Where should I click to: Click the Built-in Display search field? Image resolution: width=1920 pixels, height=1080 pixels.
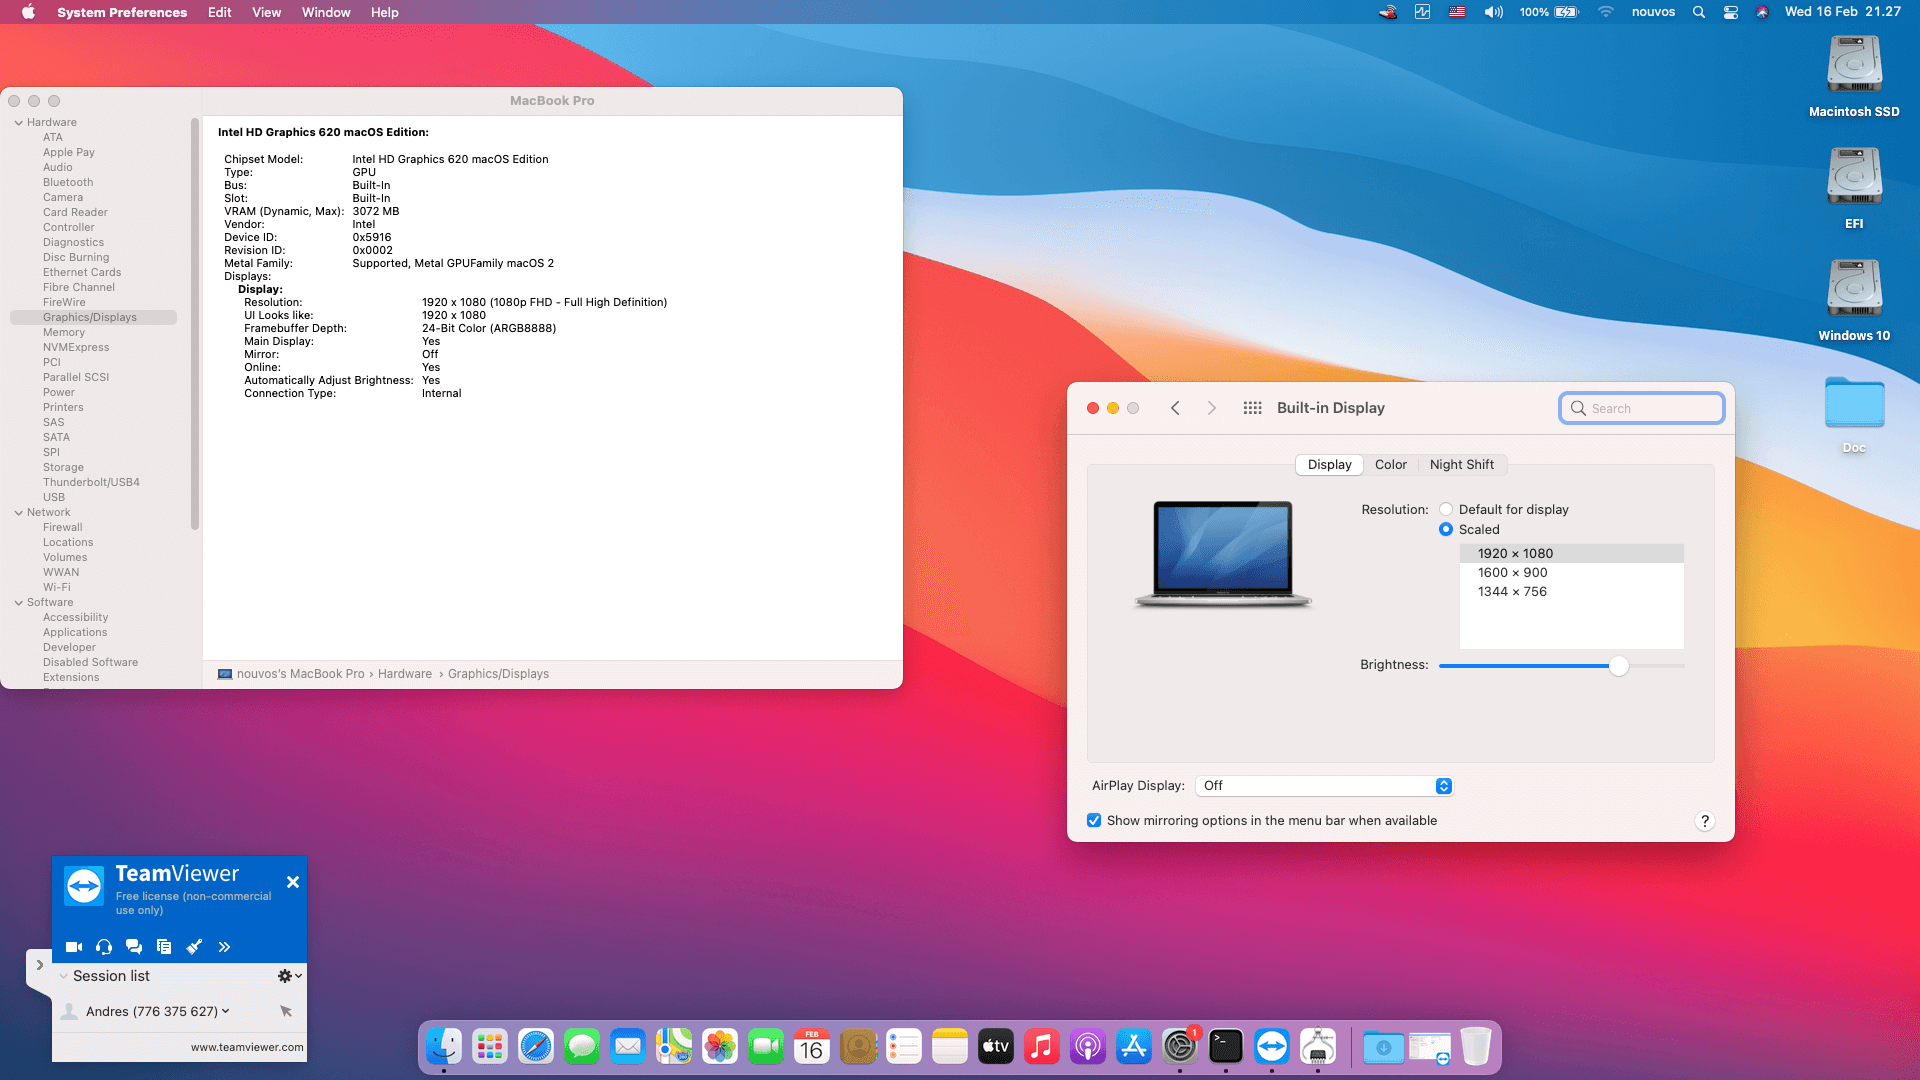click(1641, 408)
